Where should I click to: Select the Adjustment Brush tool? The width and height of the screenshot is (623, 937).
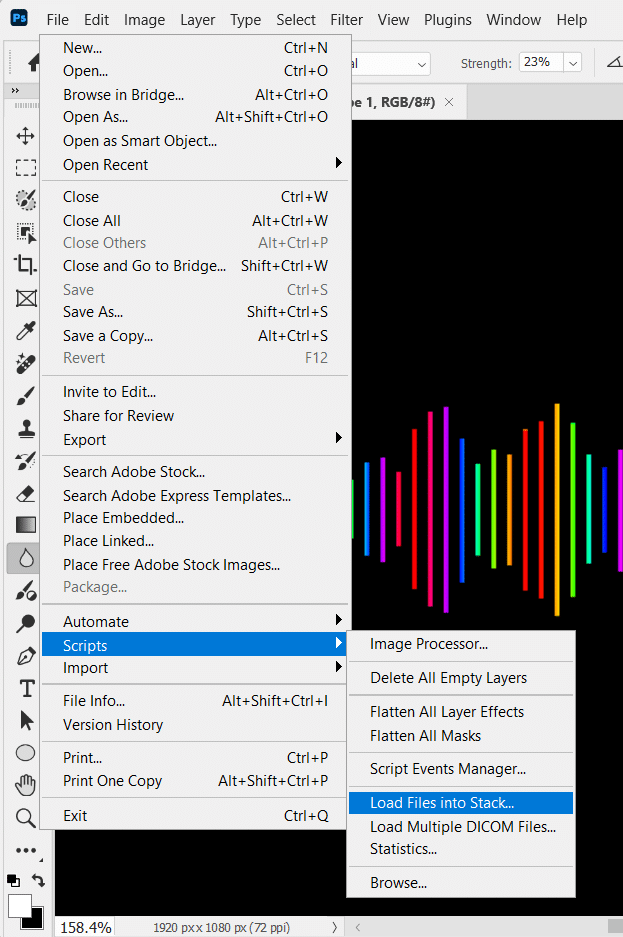(x=25, y=591)
